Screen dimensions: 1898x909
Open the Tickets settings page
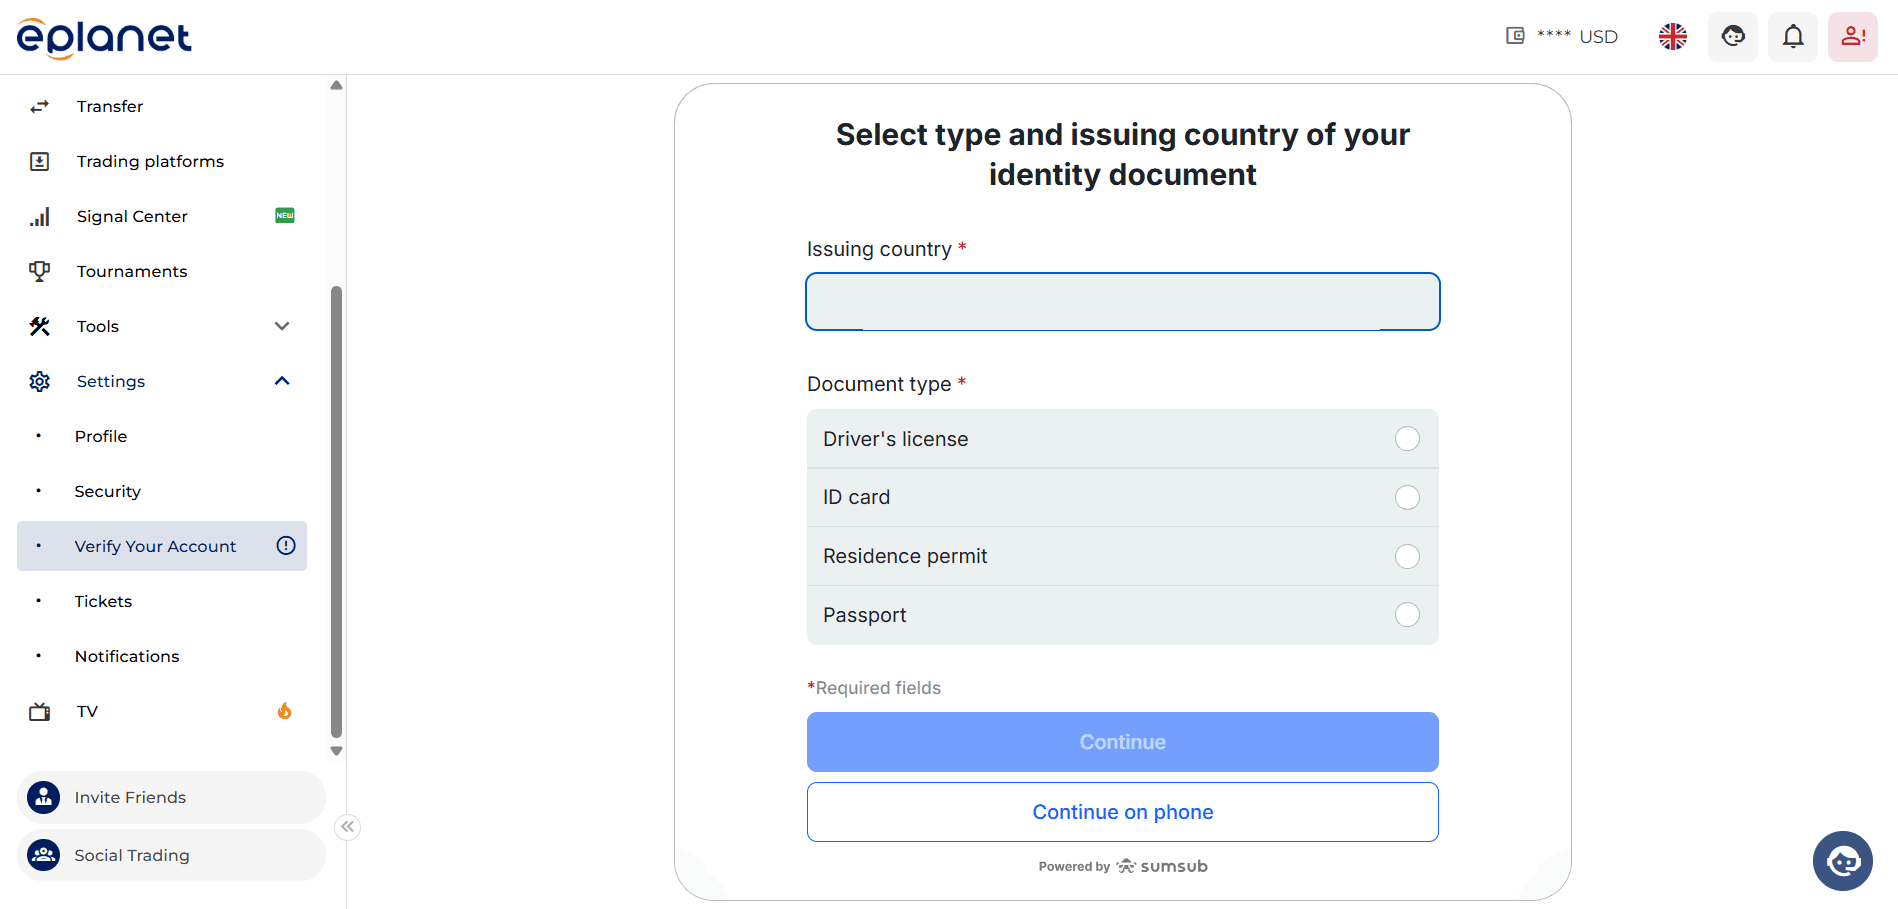[x=103, y=601]
